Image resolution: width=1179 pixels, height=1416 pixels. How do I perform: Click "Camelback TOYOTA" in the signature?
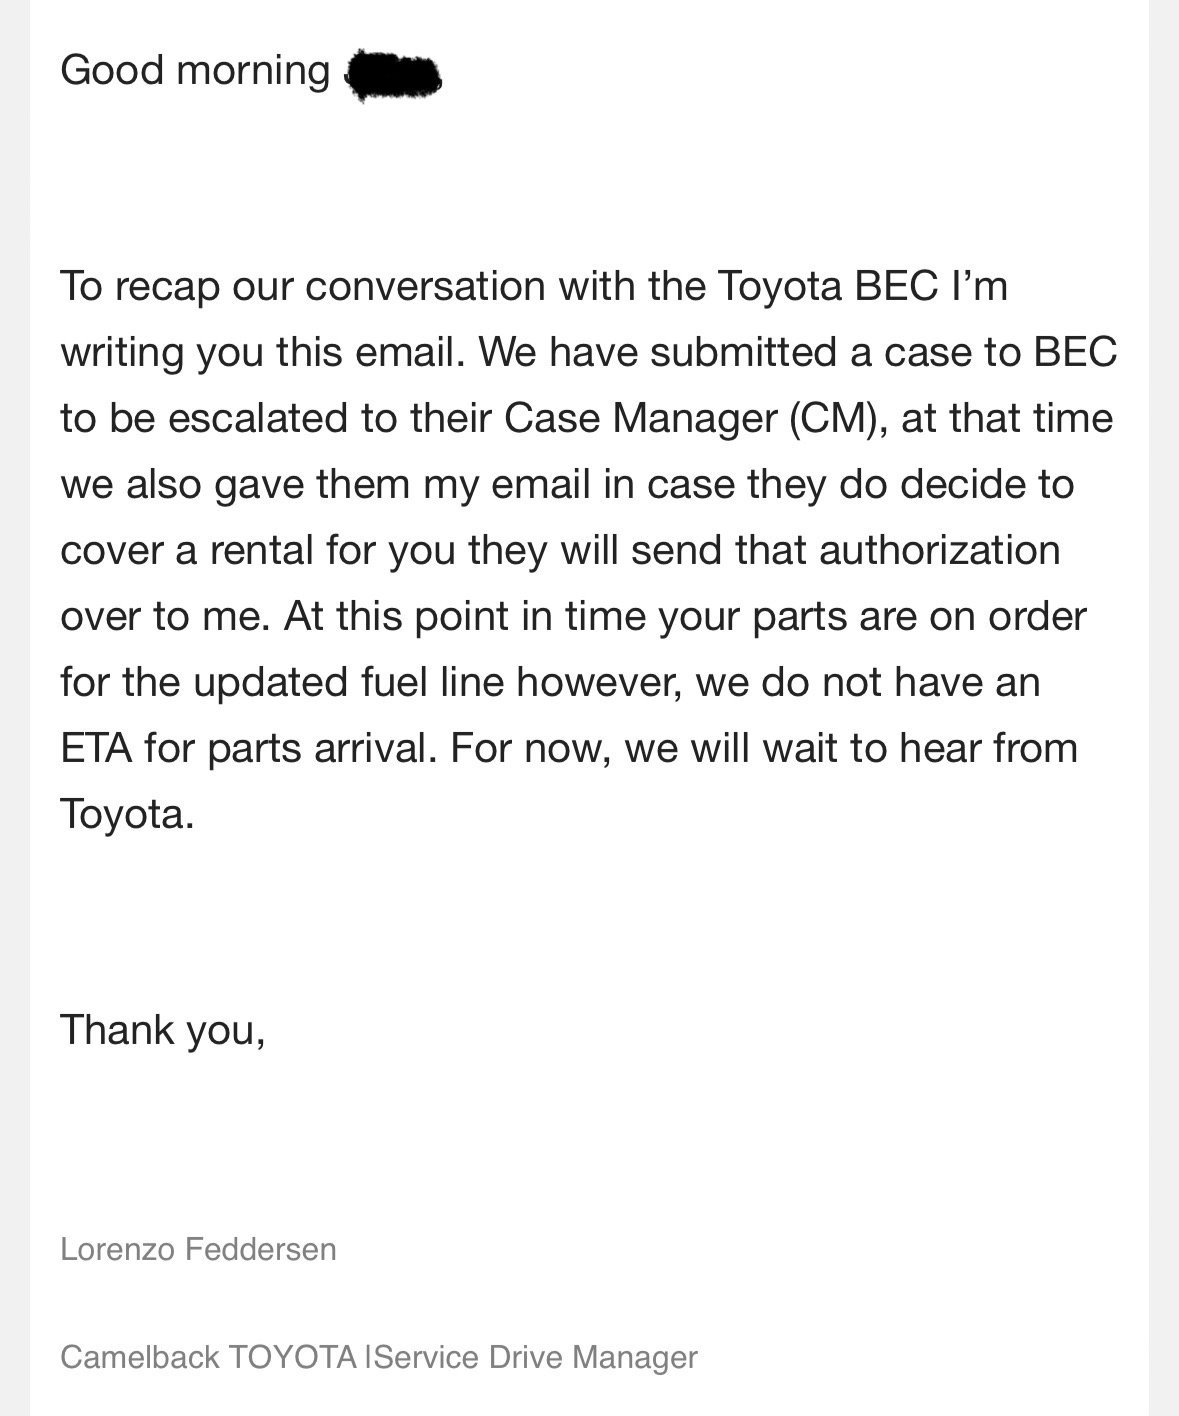208,1357
